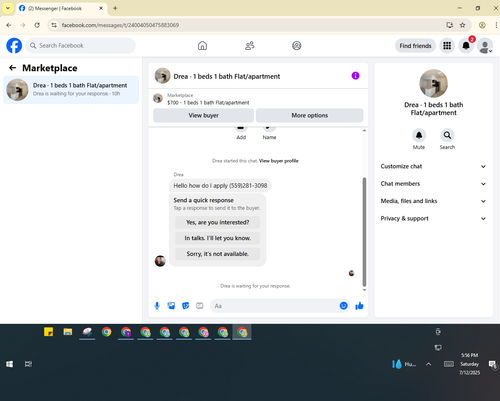The width and height of the screenshot is (500, 401).
Task: Click the Home icon in top navigation
Action: point(202,46)
